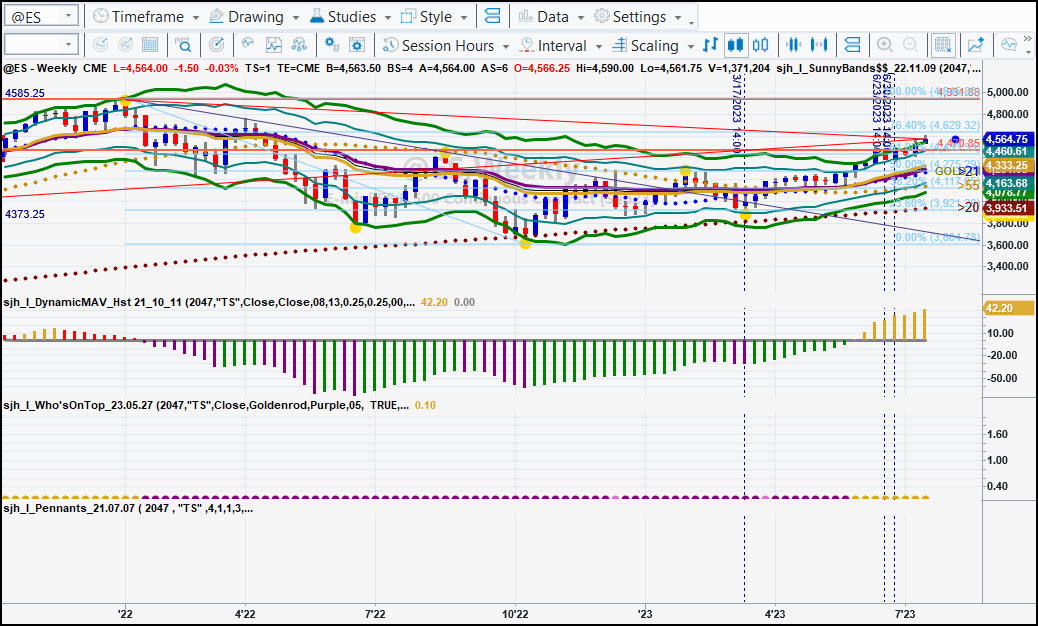The height and width of the screenshot is (626, 1038).
Task: Click the zoom out magnifier icon
Action: tap(910, 45)
